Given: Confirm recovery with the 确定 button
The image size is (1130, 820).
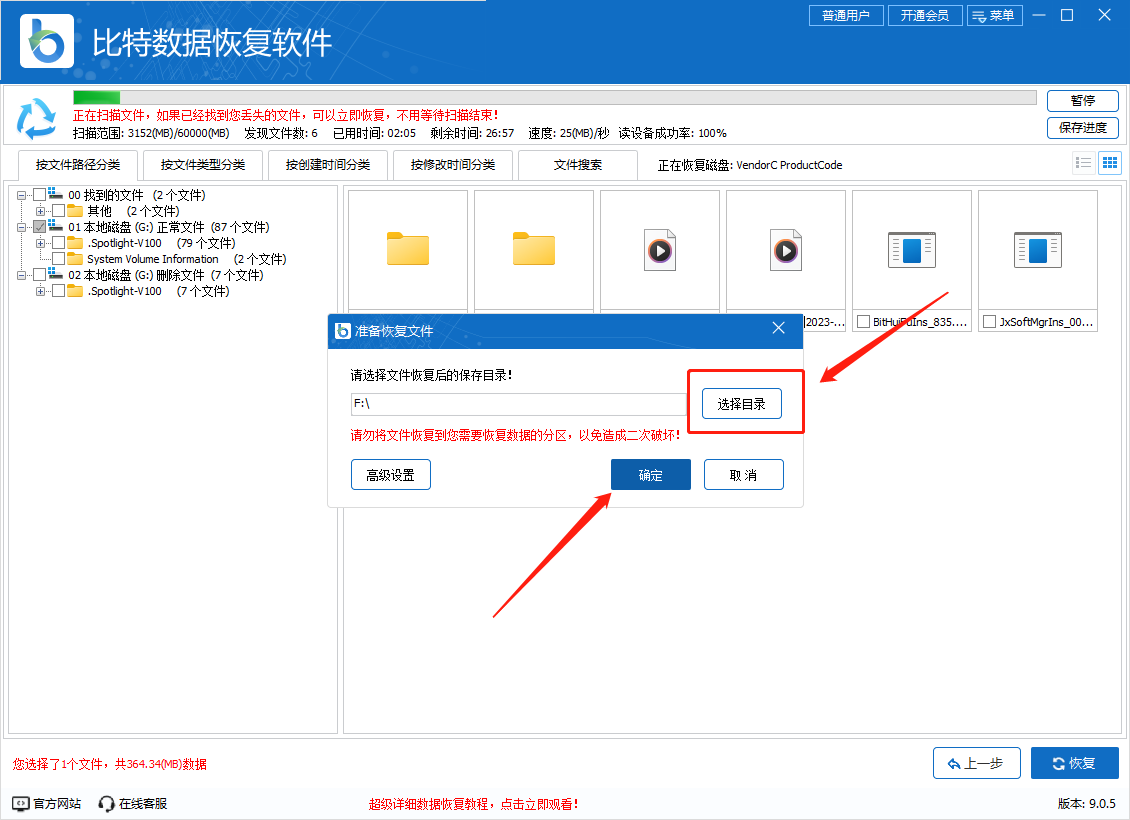Looking at the screenshot, I should (x=650, y=474).
